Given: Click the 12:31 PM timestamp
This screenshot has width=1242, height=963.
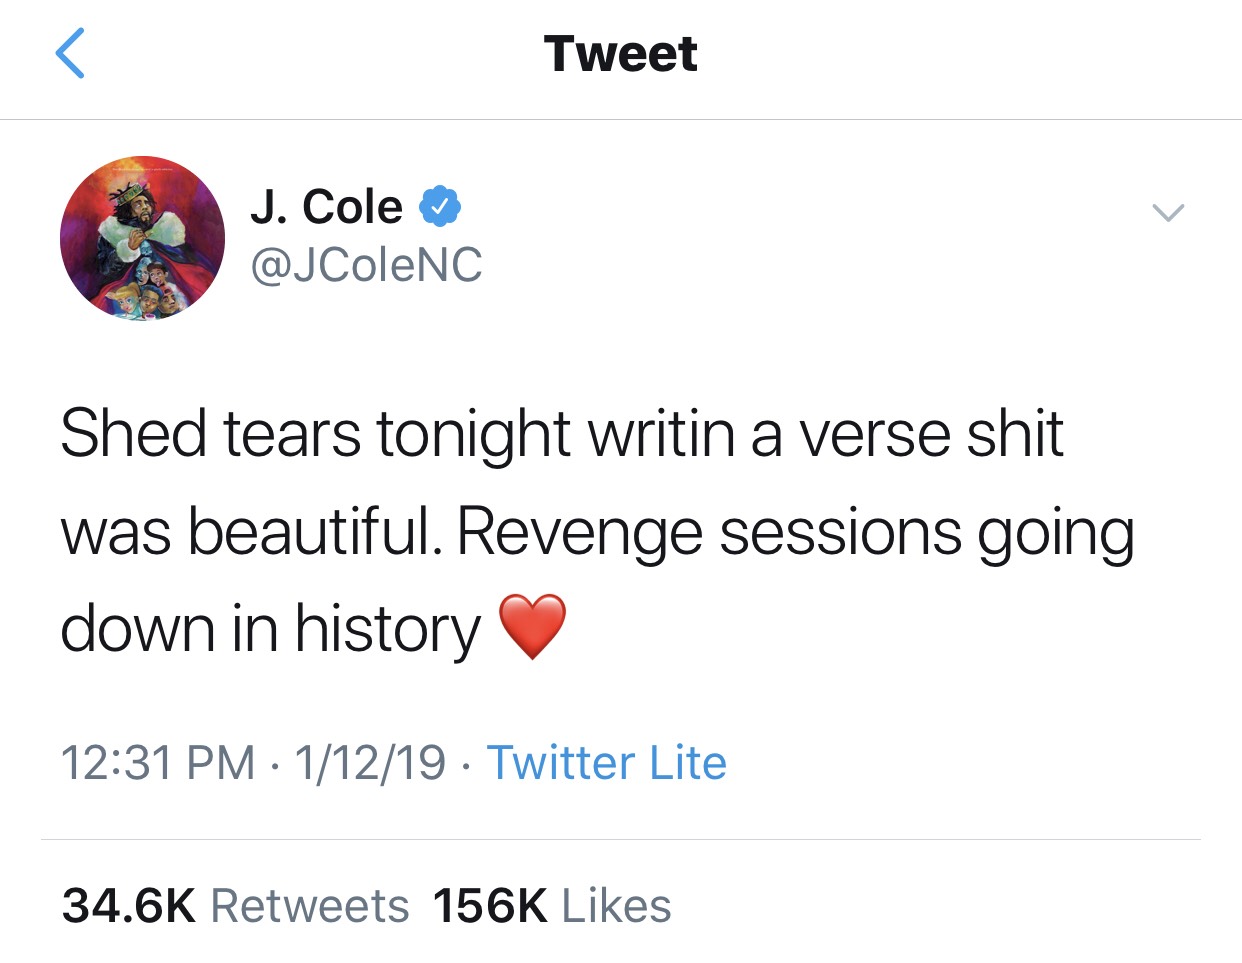Looking at the screenshot, I should point(158,762).
